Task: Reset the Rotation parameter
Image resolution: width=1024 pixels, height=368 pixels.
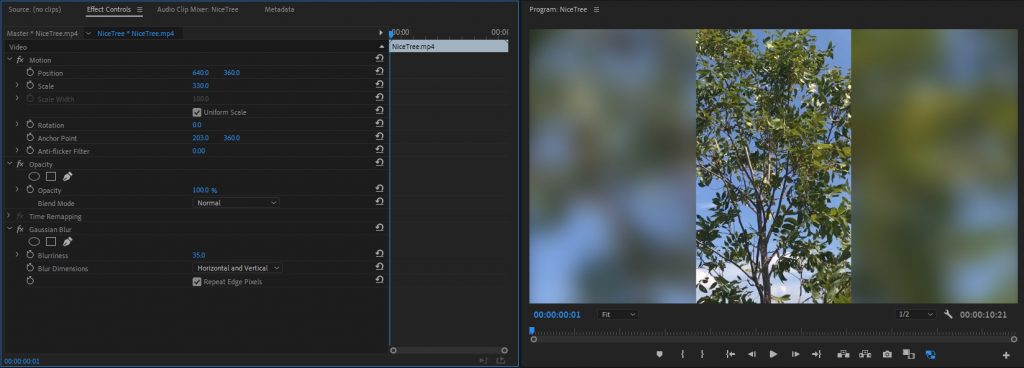Action: point(379,124)
